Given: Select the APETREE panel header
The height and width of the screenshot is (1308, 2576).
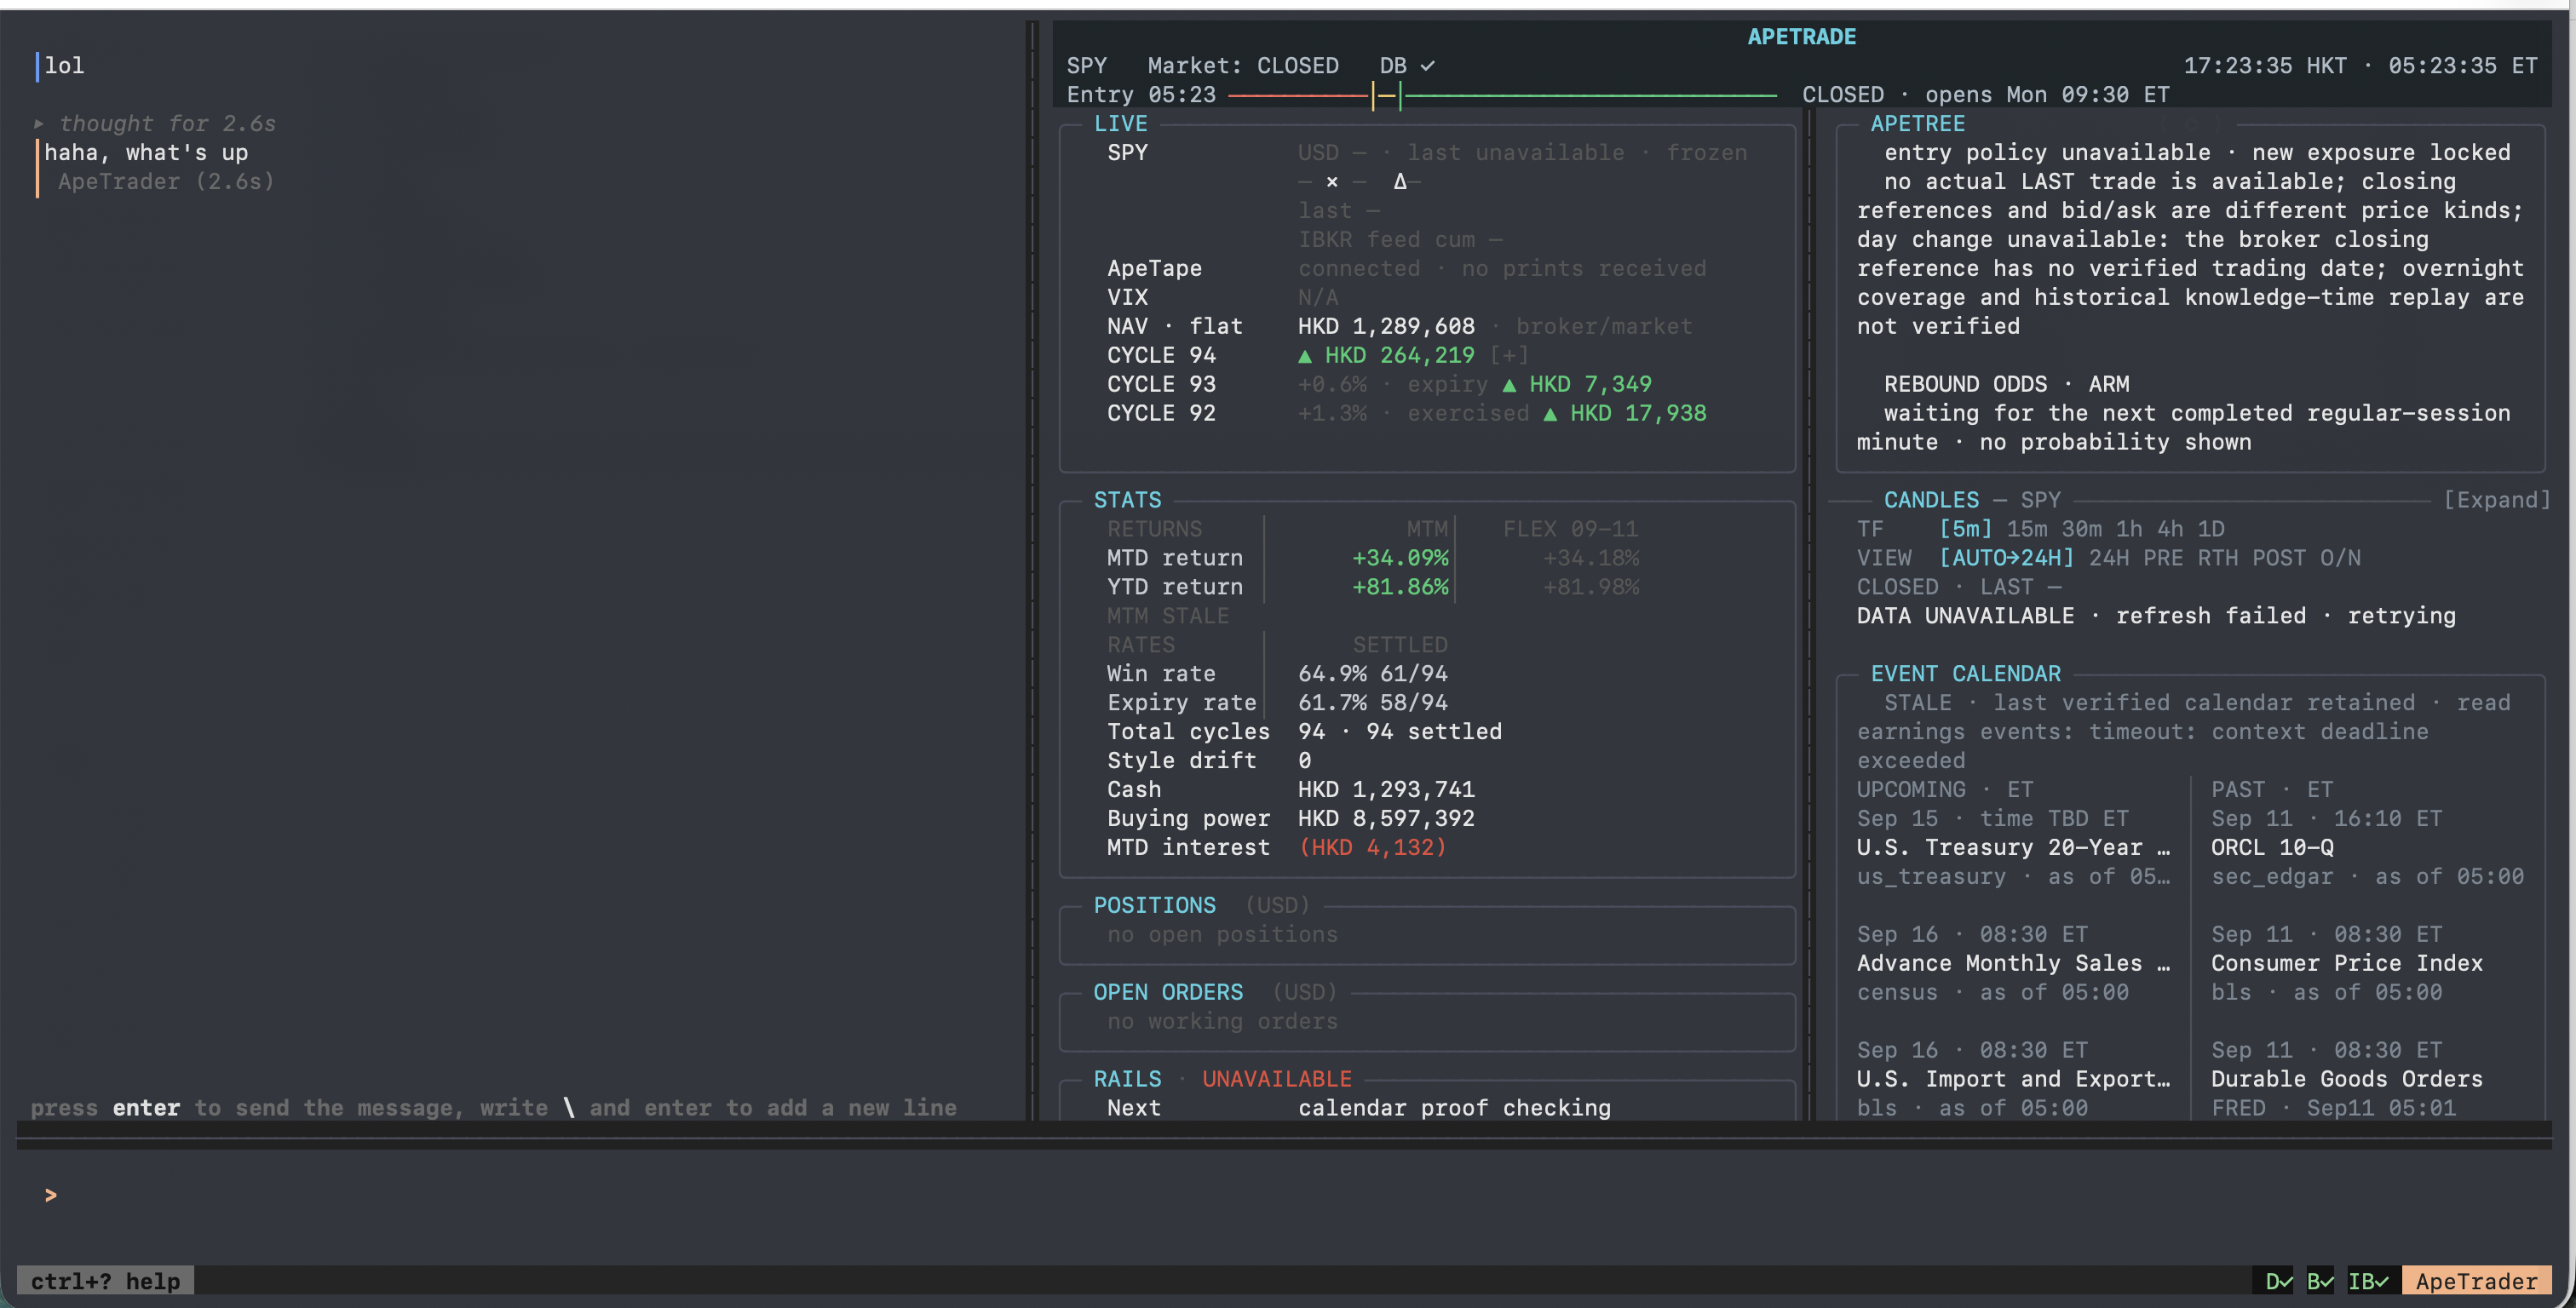Looking at the screenshot, I should click(1917, 124).
